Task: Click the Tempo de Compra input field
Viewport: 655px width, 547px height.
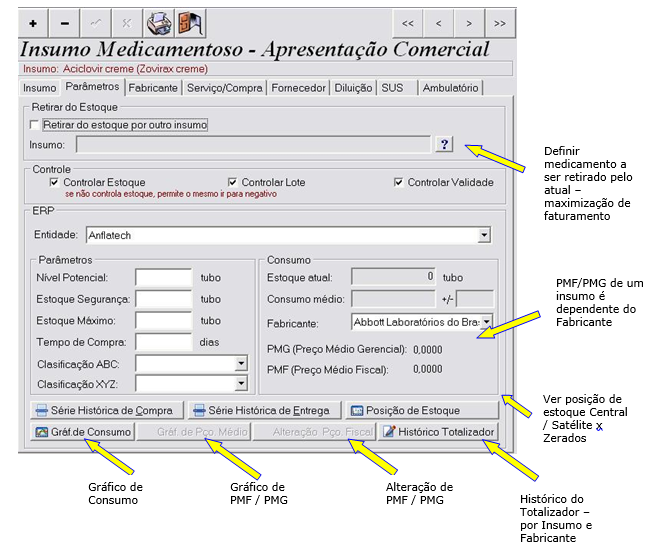Action: click(x=164, y=342)
